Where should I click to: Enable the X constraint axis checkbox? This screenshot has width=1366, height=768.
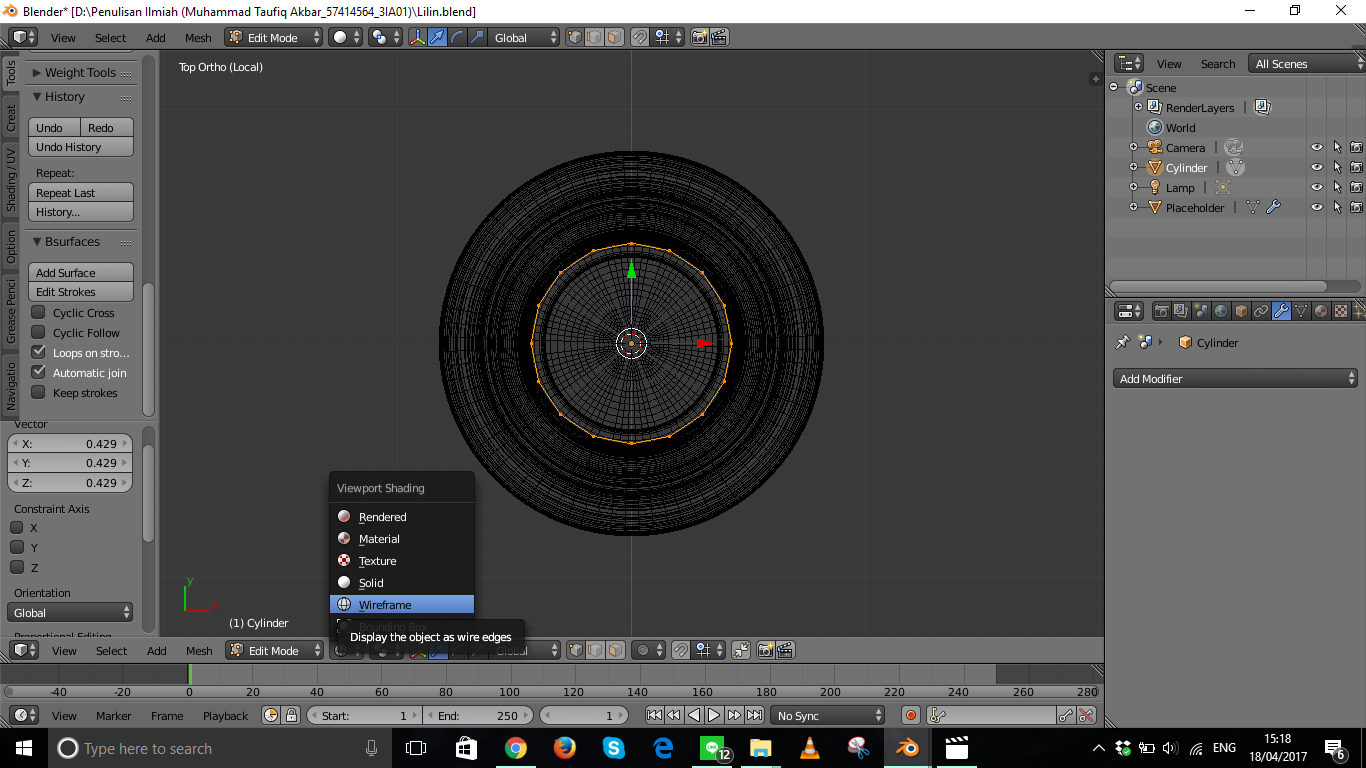[x=17, y=527]
